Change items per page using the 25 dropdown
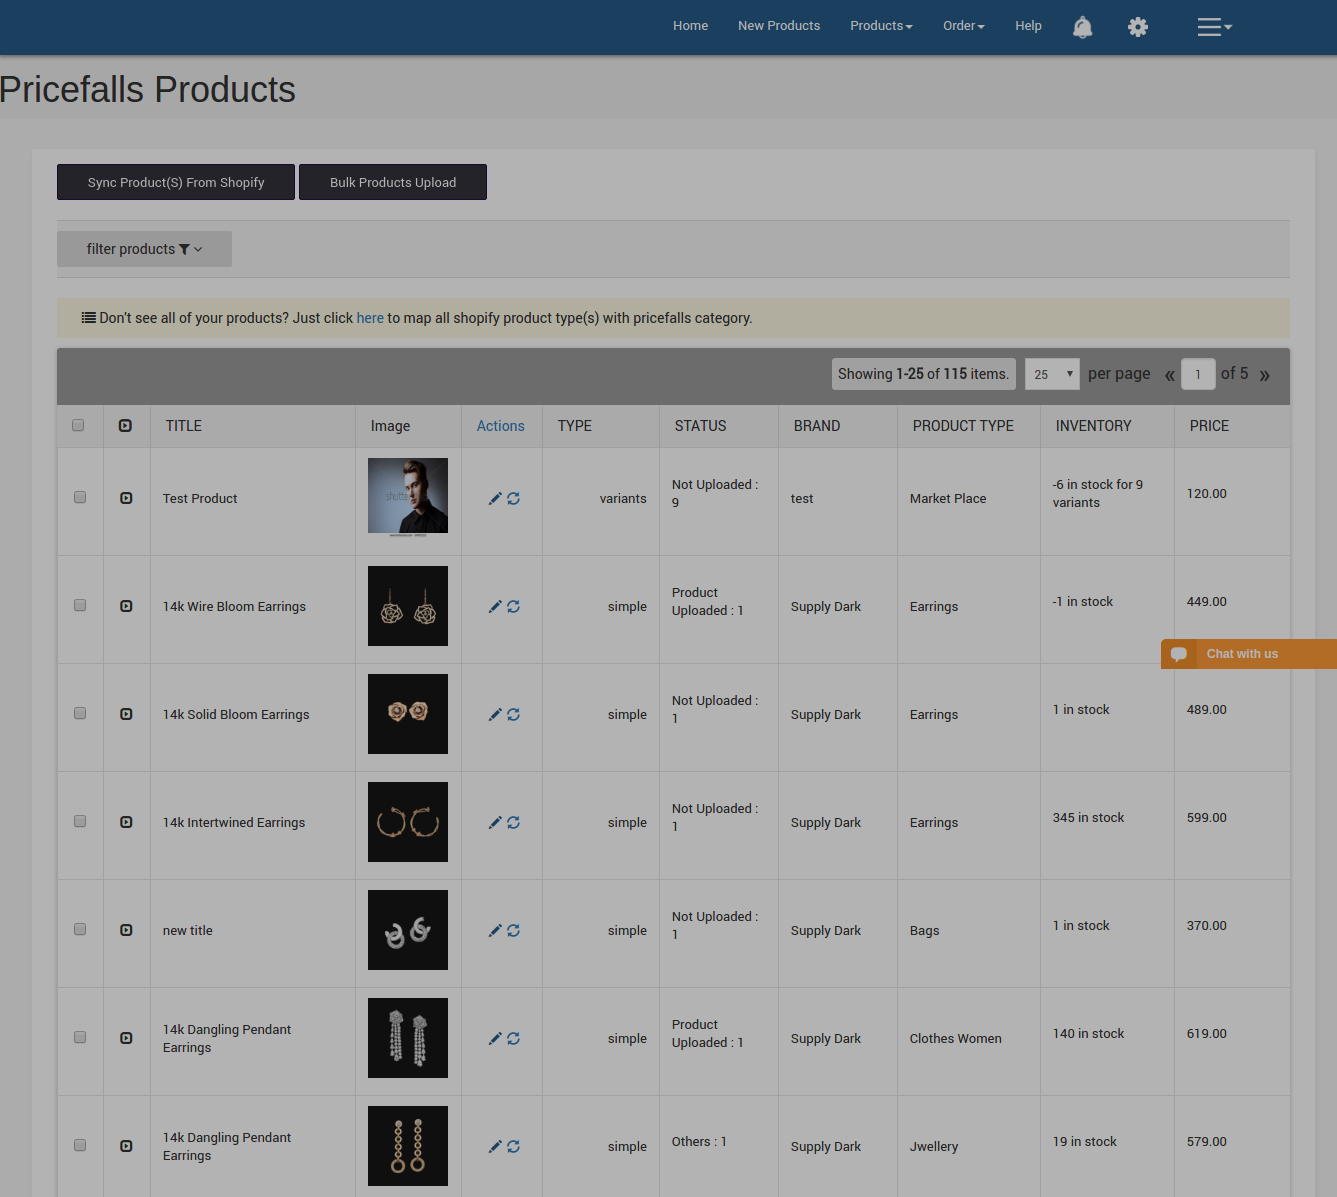The width and height of the screenshot is (1337, 1197). (x=1051, y=373)
